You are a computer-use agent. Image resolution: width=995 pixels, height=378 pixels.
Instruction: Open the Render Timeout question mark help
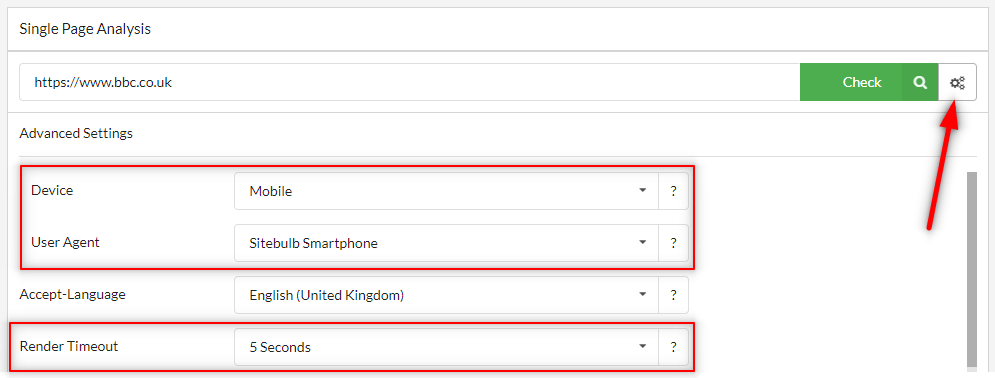tap(673, 347)
